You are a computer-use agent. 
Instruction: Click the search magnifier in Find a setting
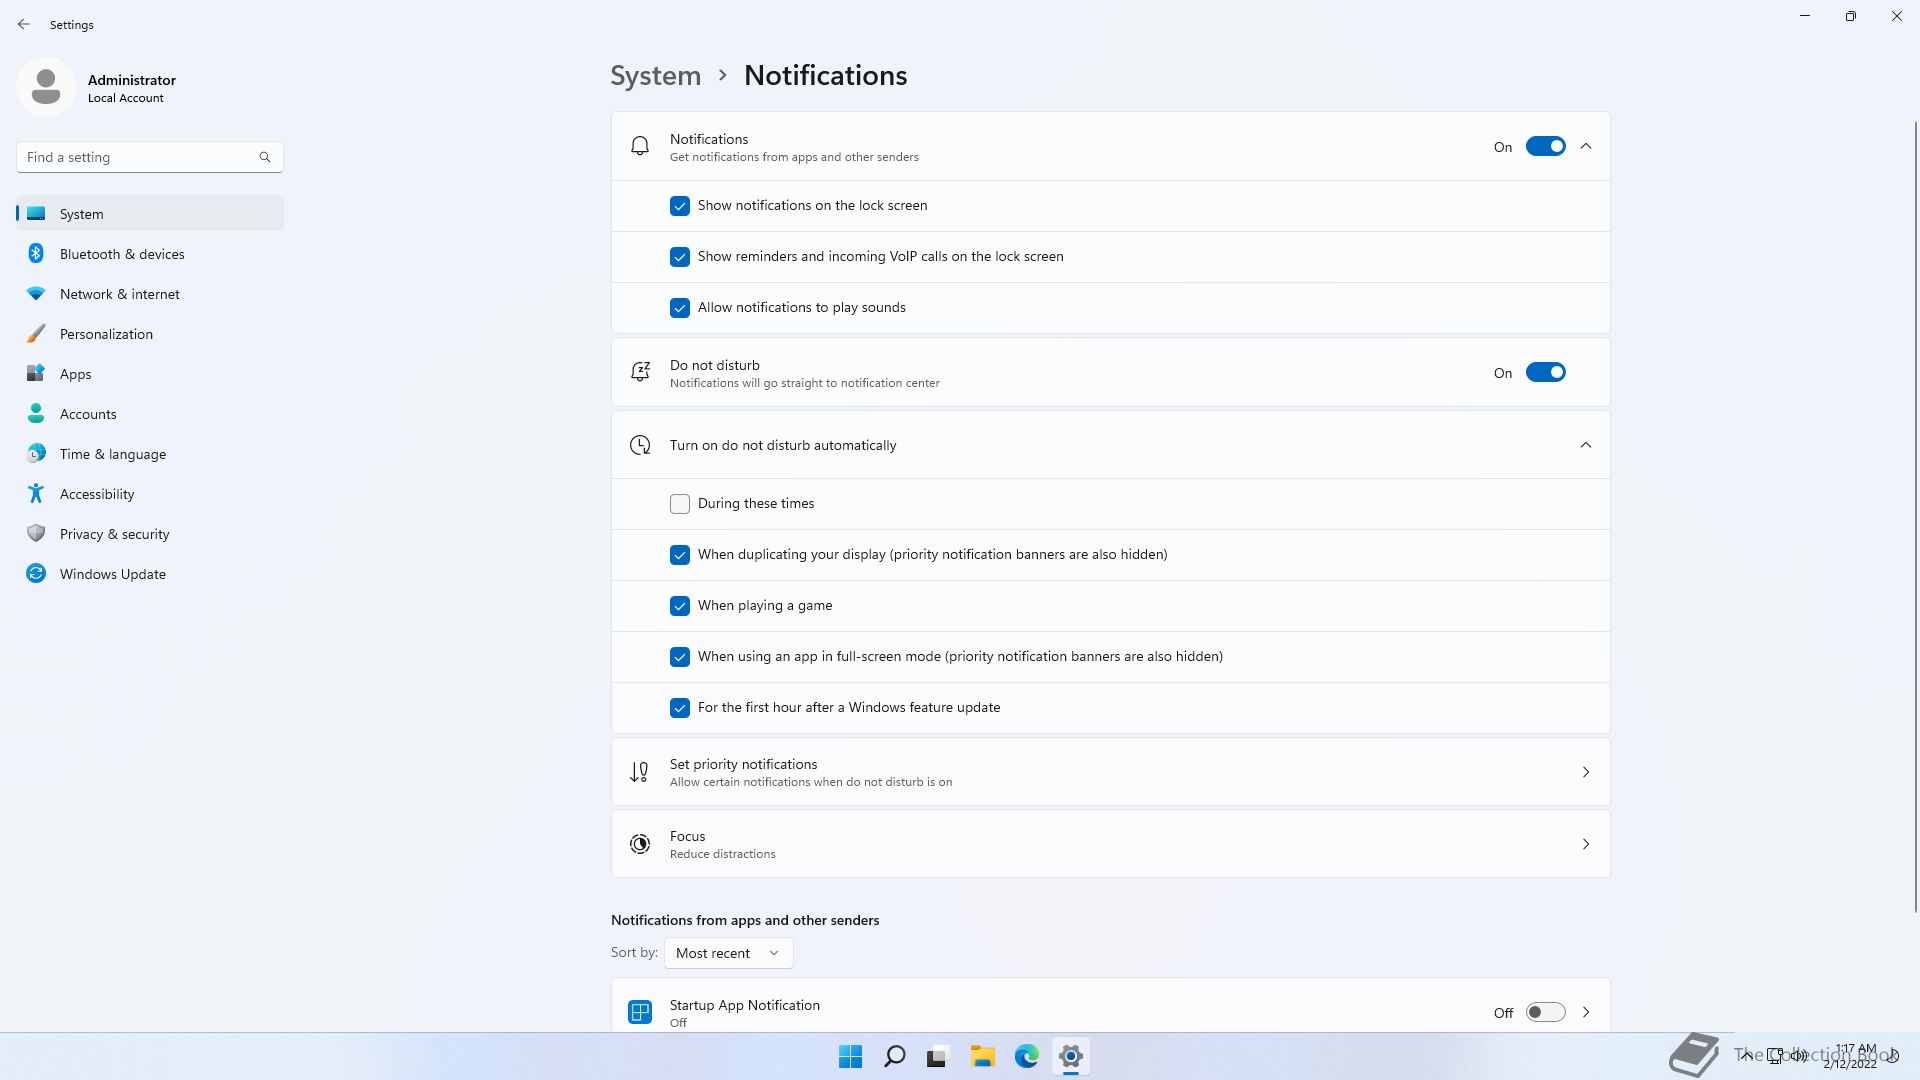tap(265, 157)
